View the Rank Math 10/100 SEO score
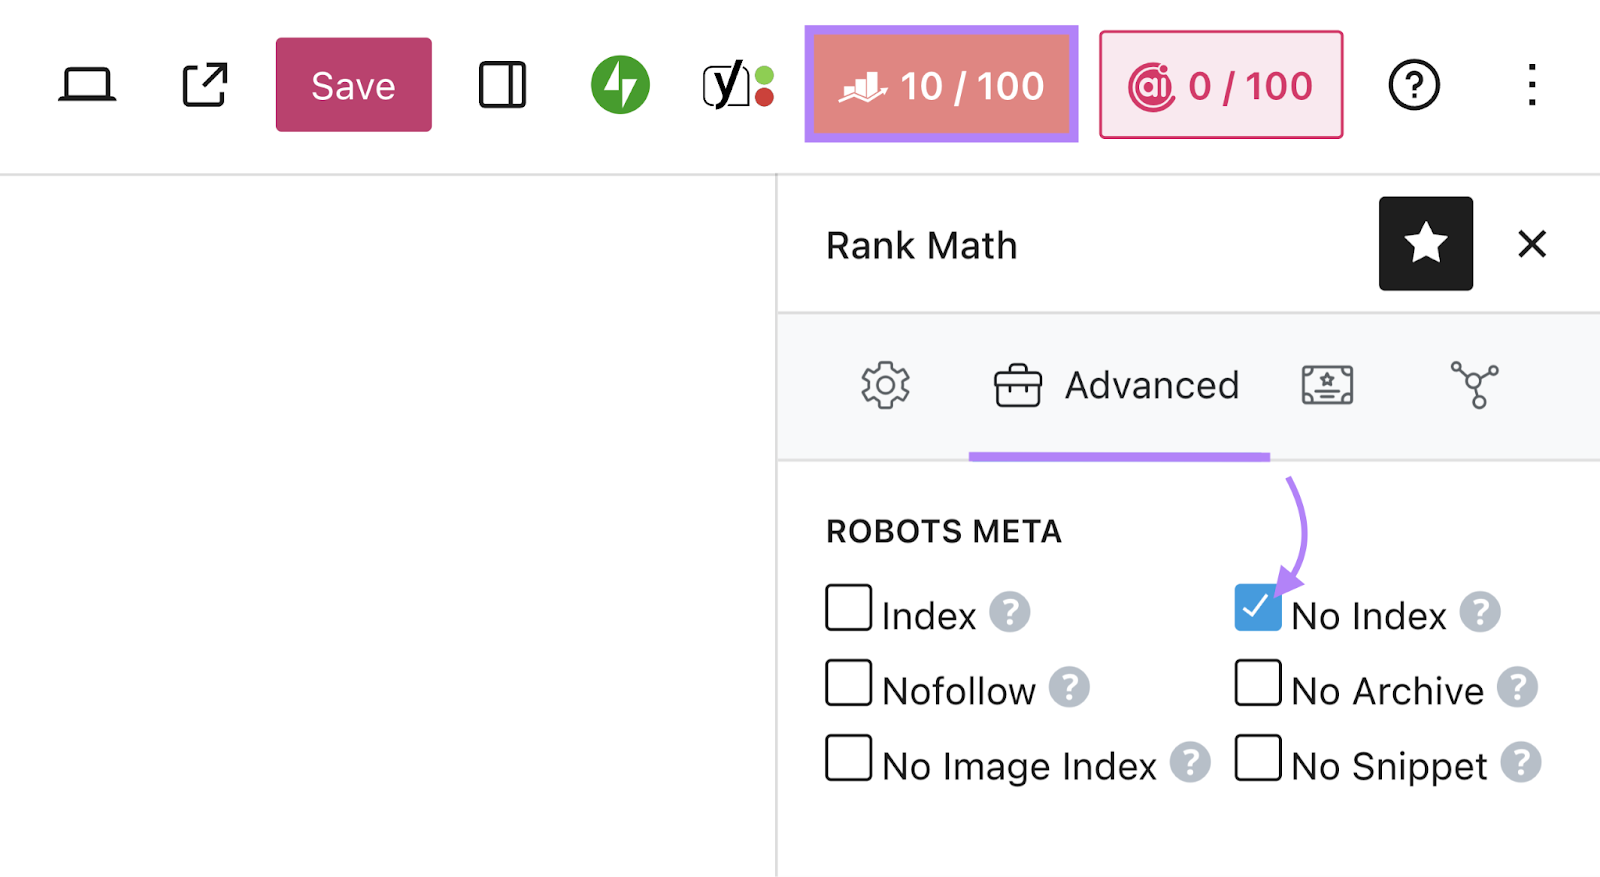The height and width of the screenshot is (877, 1600). click(941, 85)
